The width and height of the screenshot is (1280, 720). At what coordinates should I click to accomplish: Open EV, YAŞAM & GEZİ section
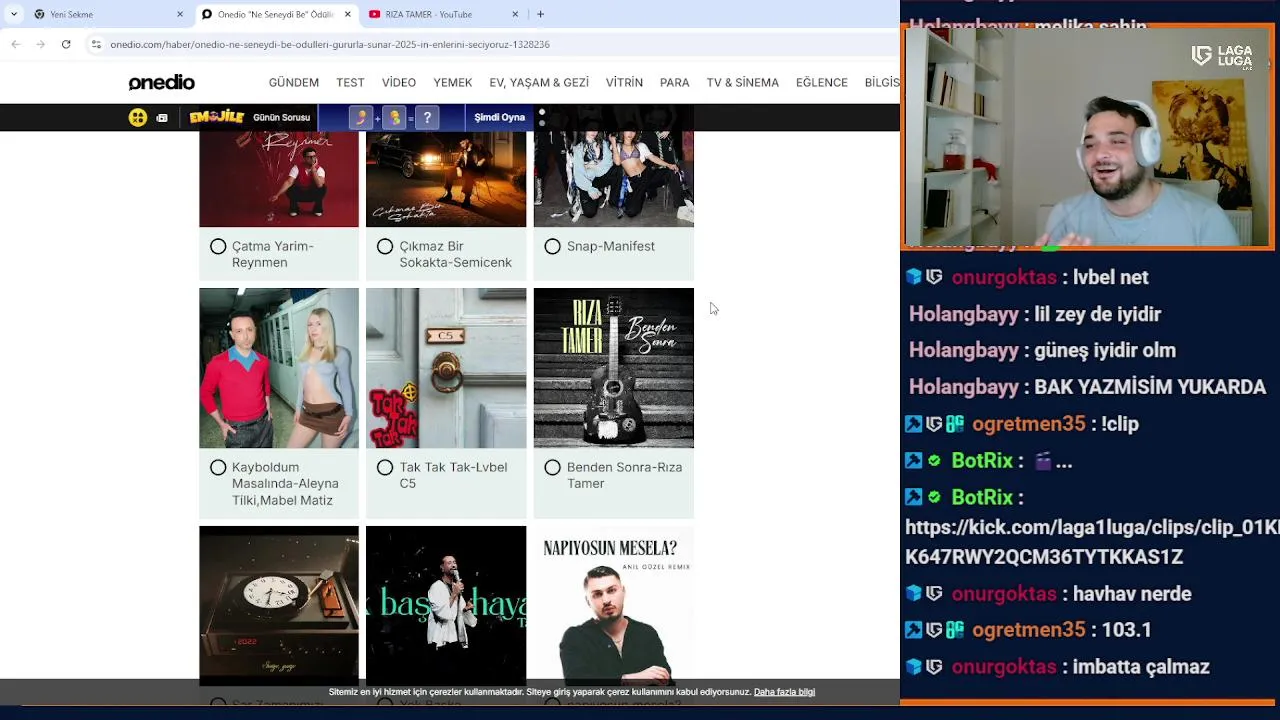(539, 82)
